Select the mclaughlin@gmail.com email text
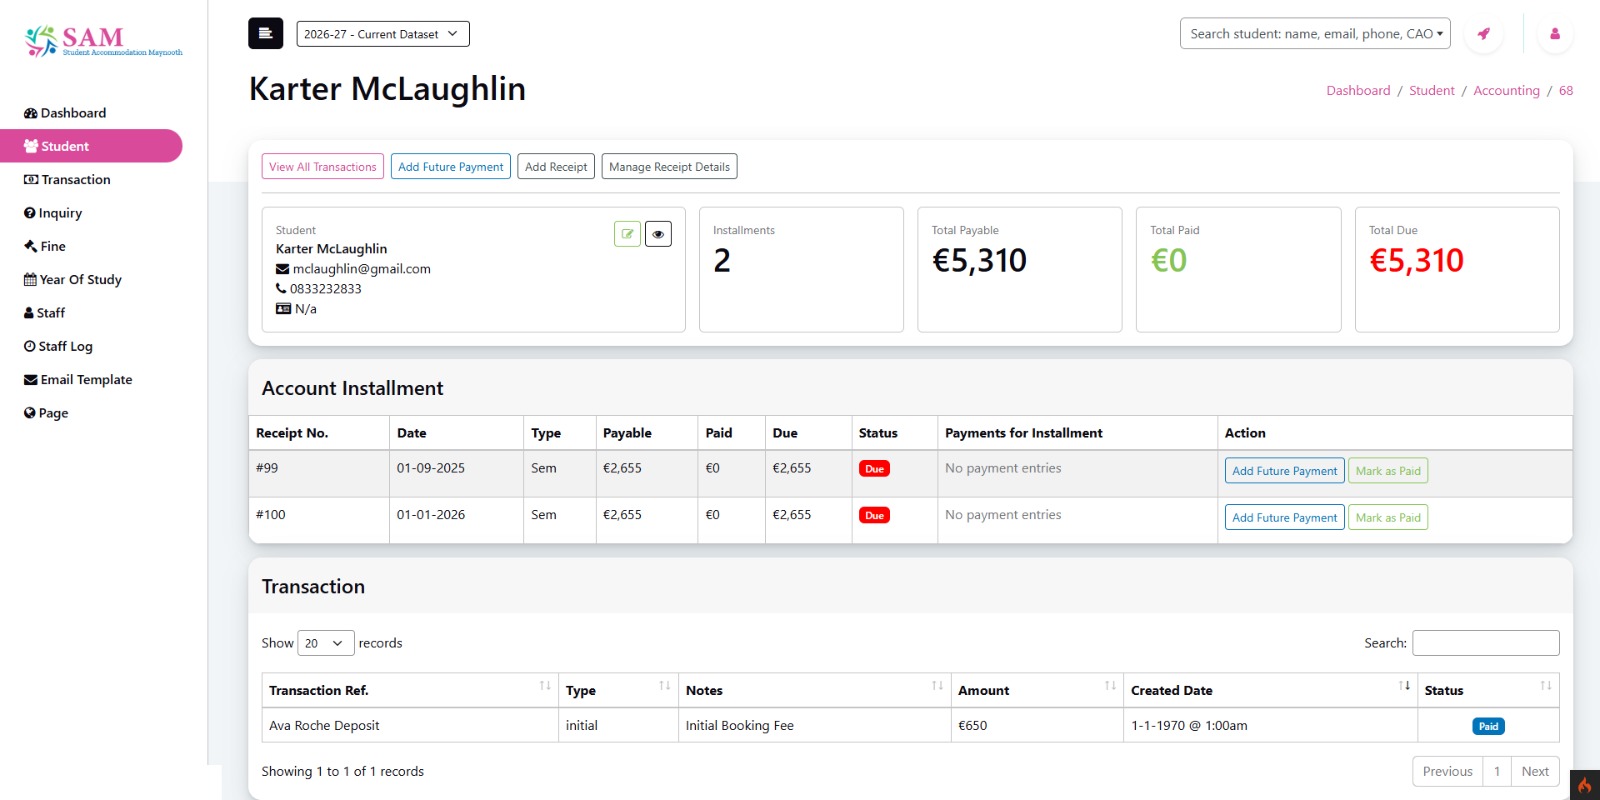 tap(362, 269)
